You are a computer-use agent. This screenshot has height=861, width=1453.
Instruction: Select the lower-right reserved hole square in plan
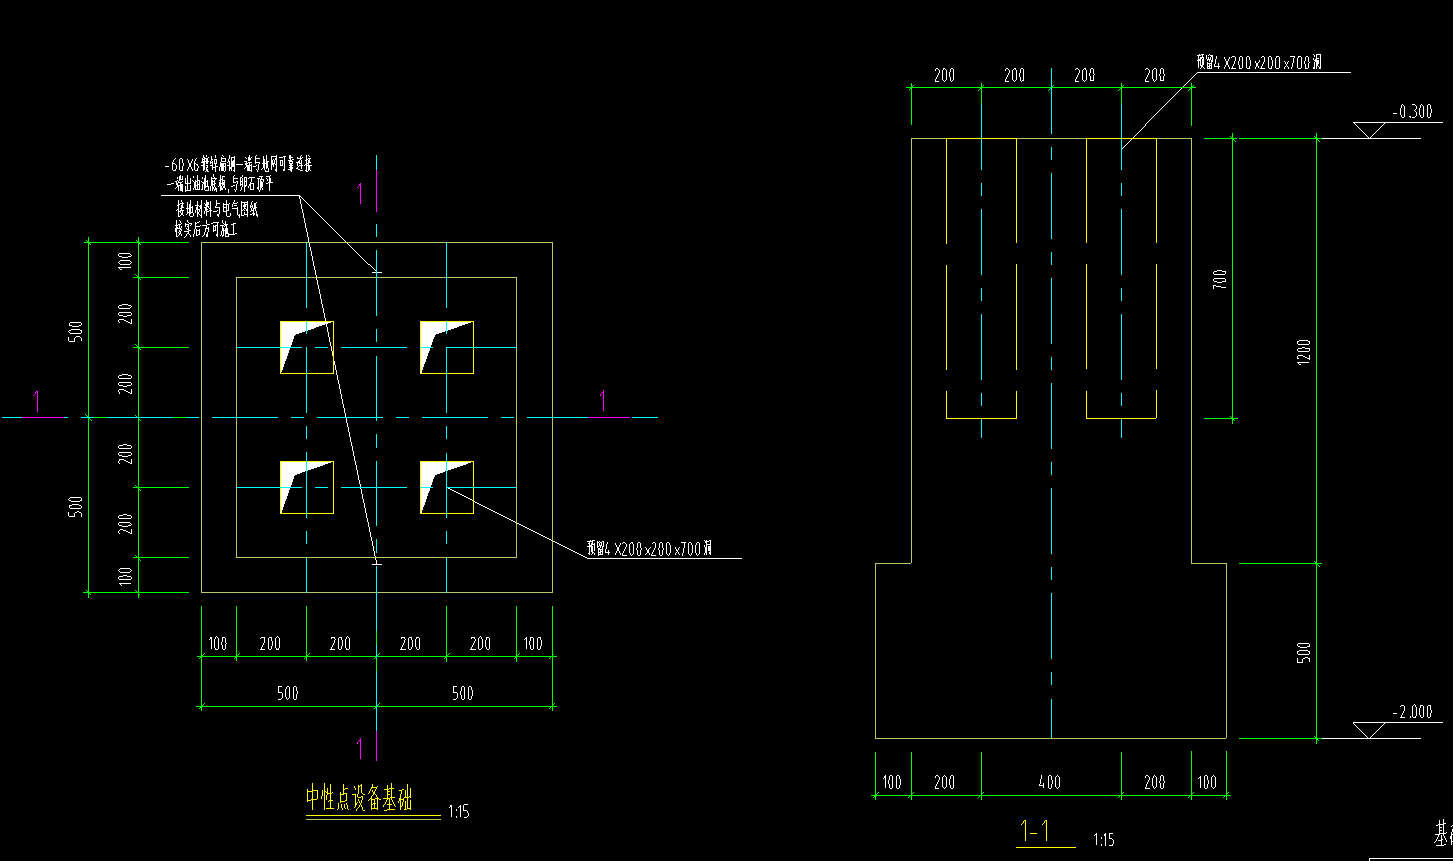(x=446, y=487)
